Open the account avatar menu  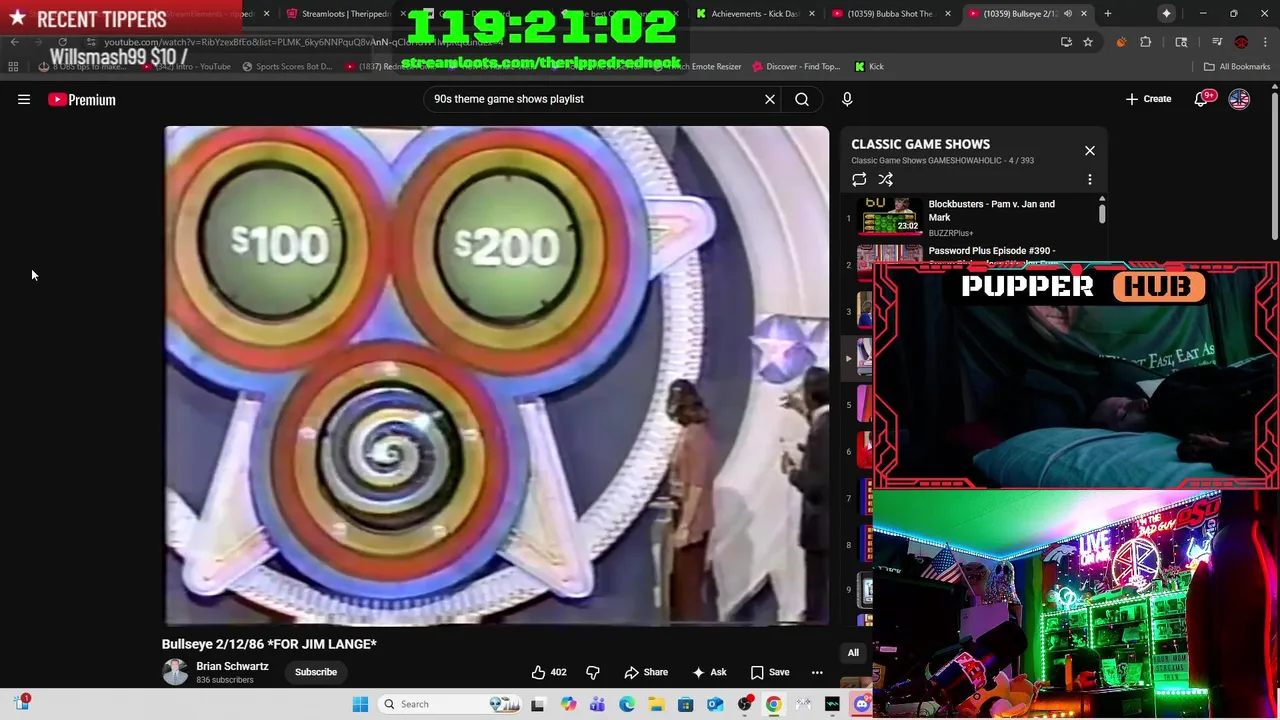point(1239,99)
